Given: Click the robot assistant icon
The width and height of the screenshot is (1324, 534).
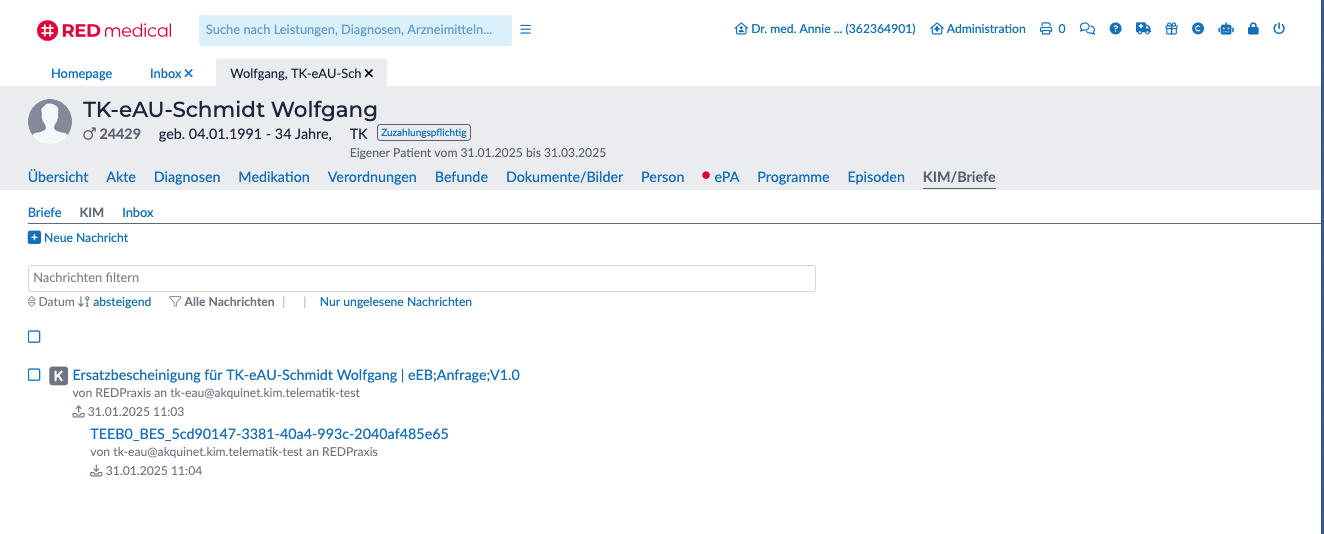Looking at the screenshot, I should tap(1226, 29).
